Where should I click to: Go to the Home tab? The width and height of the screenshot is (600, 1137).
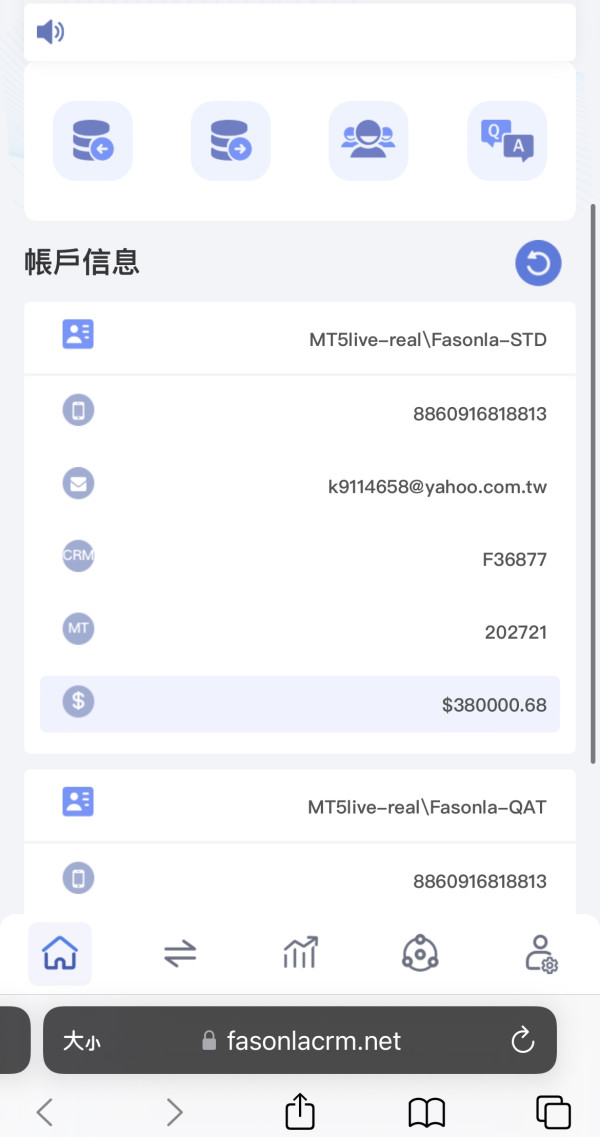[x=60, y=954]
